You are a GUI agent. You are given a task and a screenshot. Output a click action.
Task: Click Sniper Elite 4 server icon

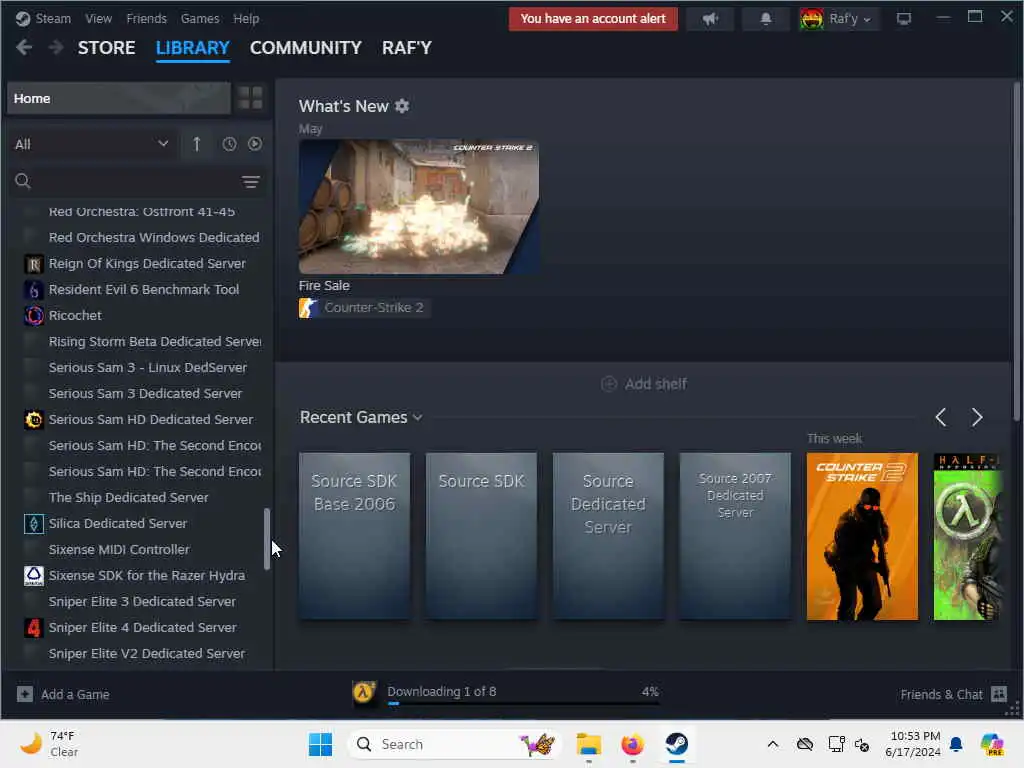click(34, 628)
